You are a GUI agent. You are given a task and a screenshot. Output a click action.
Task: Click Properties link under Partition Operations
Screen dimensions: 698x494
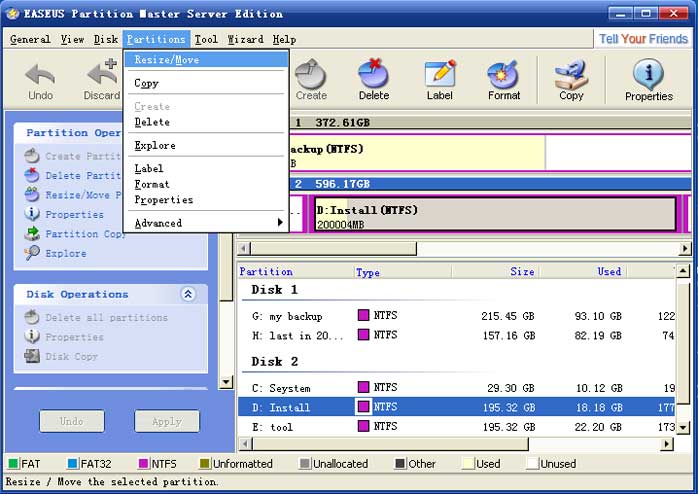[x=74, y=215]
